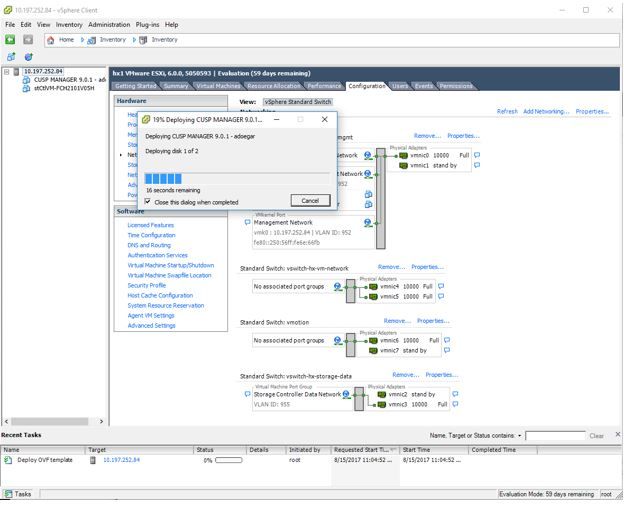Open the Security Profile link
The height and width of the screenshot is (505, 624).
(146, 285)
